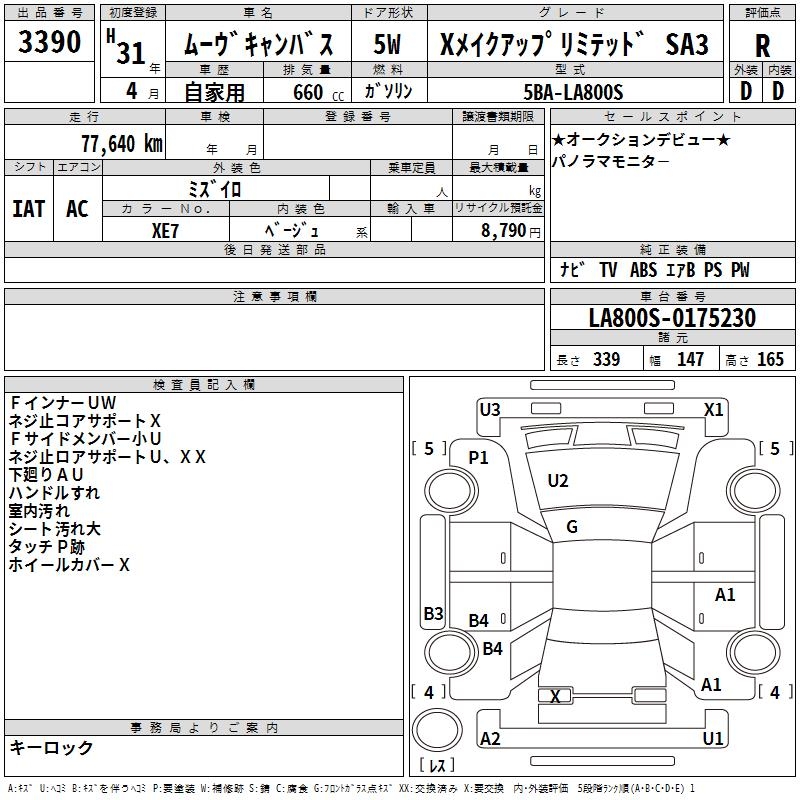Click the office notice キーロック

tap(51, 747)
